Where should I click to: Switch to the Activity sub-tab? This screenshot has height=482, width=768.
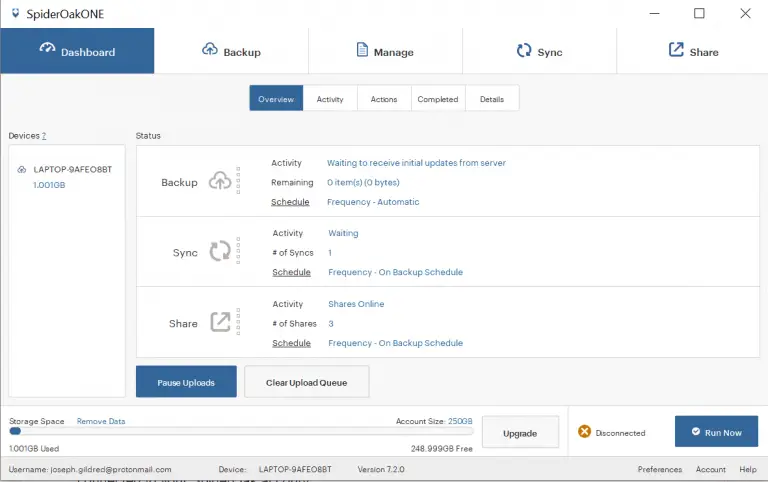tap(330, 98)
